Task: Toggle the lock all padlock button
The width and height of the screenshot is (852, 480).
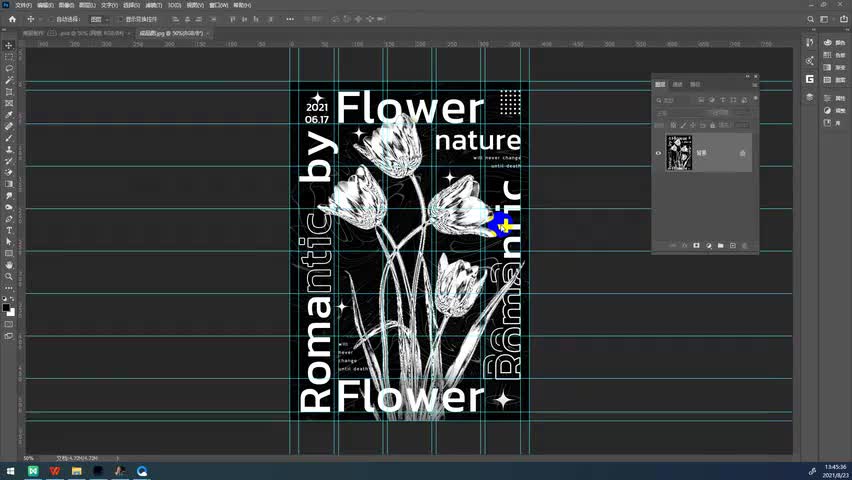Action: coord(712,125)
